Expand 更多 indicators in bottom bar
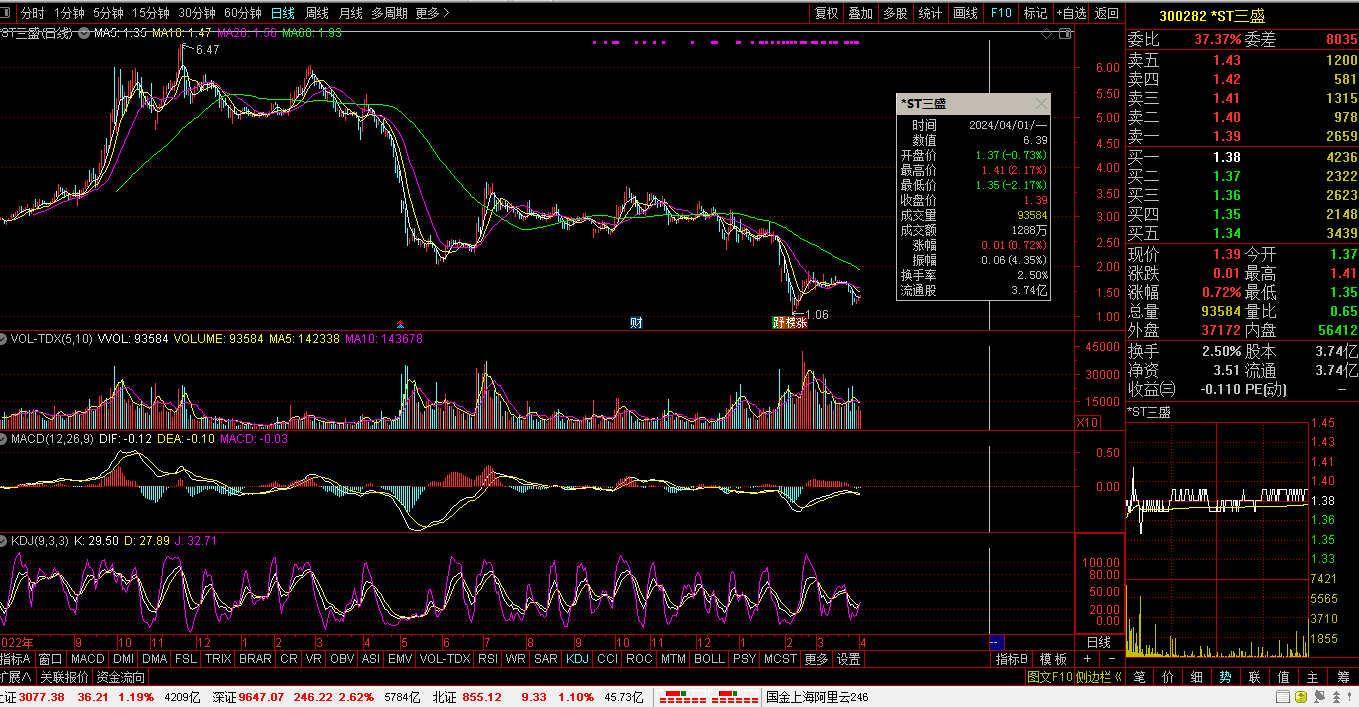 tap(816, 660)
